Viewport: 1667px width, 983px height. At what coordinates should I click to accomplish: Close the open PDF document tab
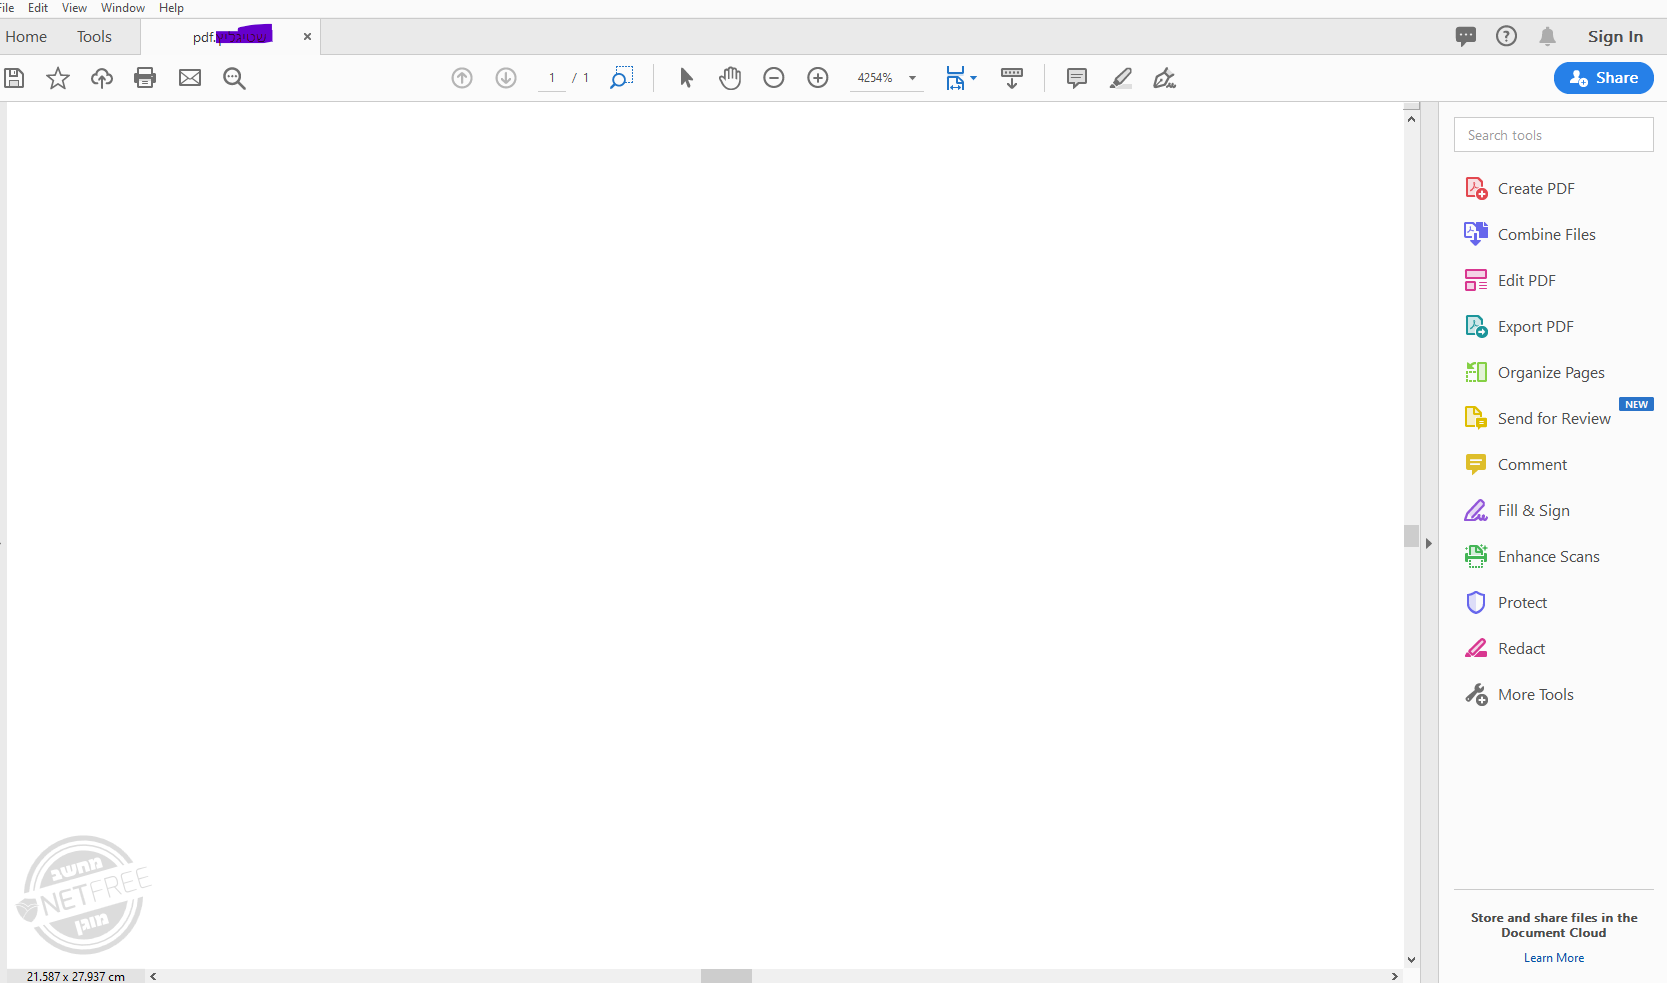tap(307, 37)
